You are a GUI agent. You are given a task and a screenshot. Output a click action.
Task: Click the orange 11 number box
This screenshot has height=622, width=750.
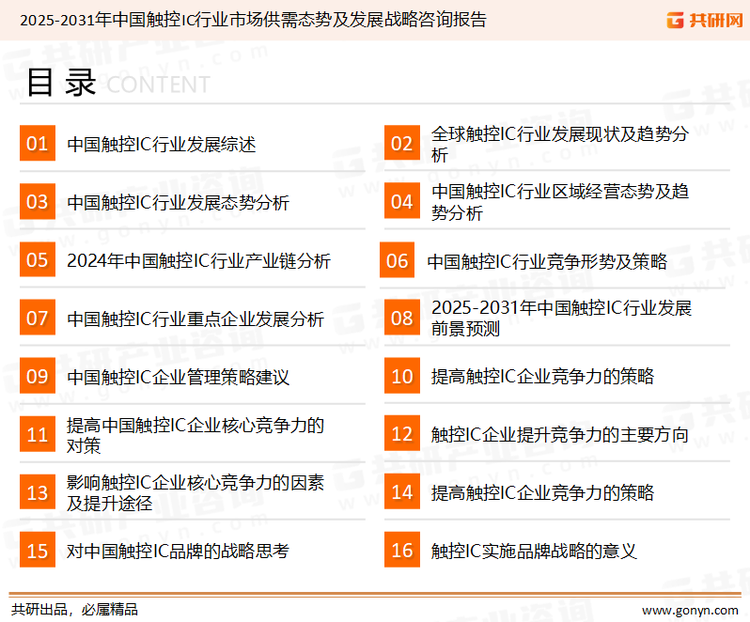[x=37, y=434]
